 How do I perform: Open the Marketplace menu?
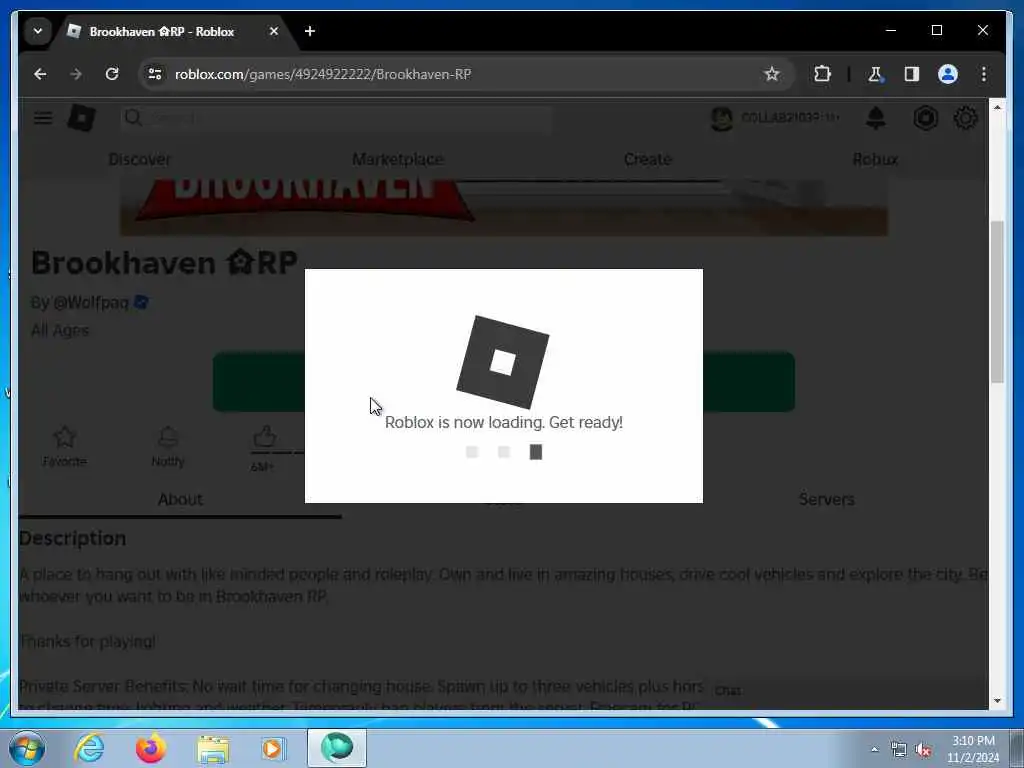[x=398, y=159]
